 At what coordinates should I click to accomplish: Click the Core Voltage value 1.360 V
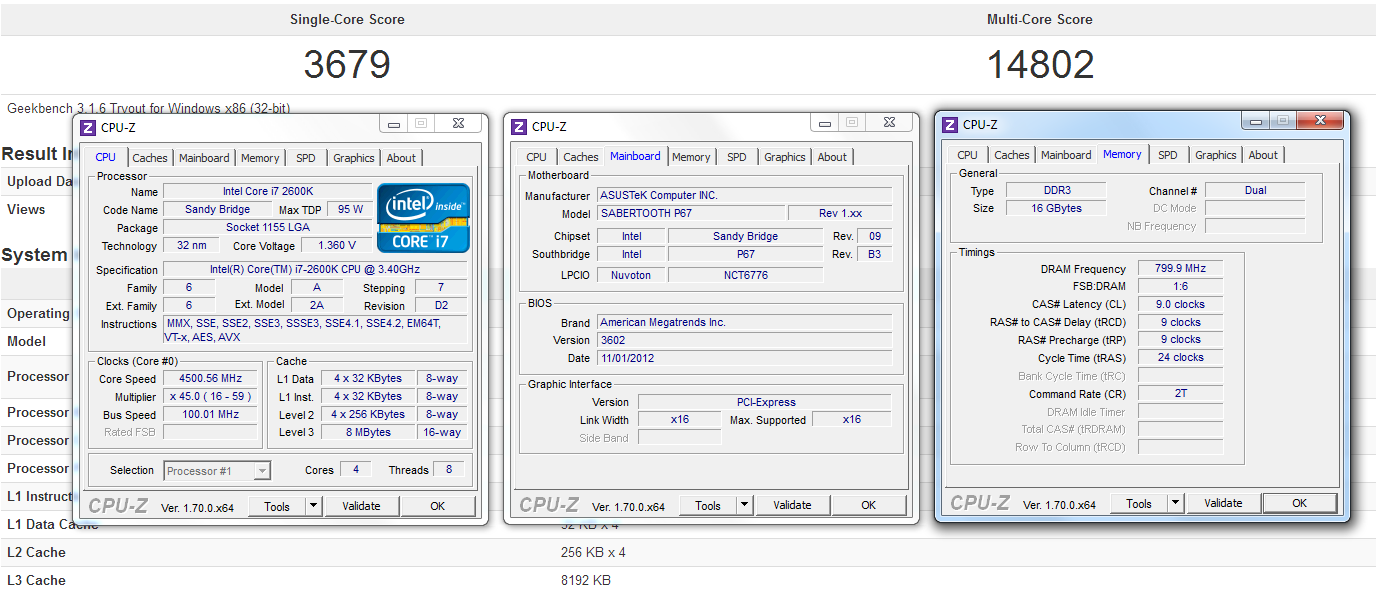337,245
